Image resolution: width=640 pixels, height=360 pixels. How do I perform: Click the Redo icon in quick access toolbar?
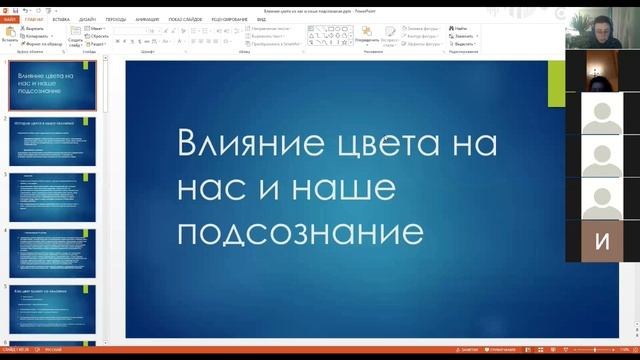(x=38, y=11)
